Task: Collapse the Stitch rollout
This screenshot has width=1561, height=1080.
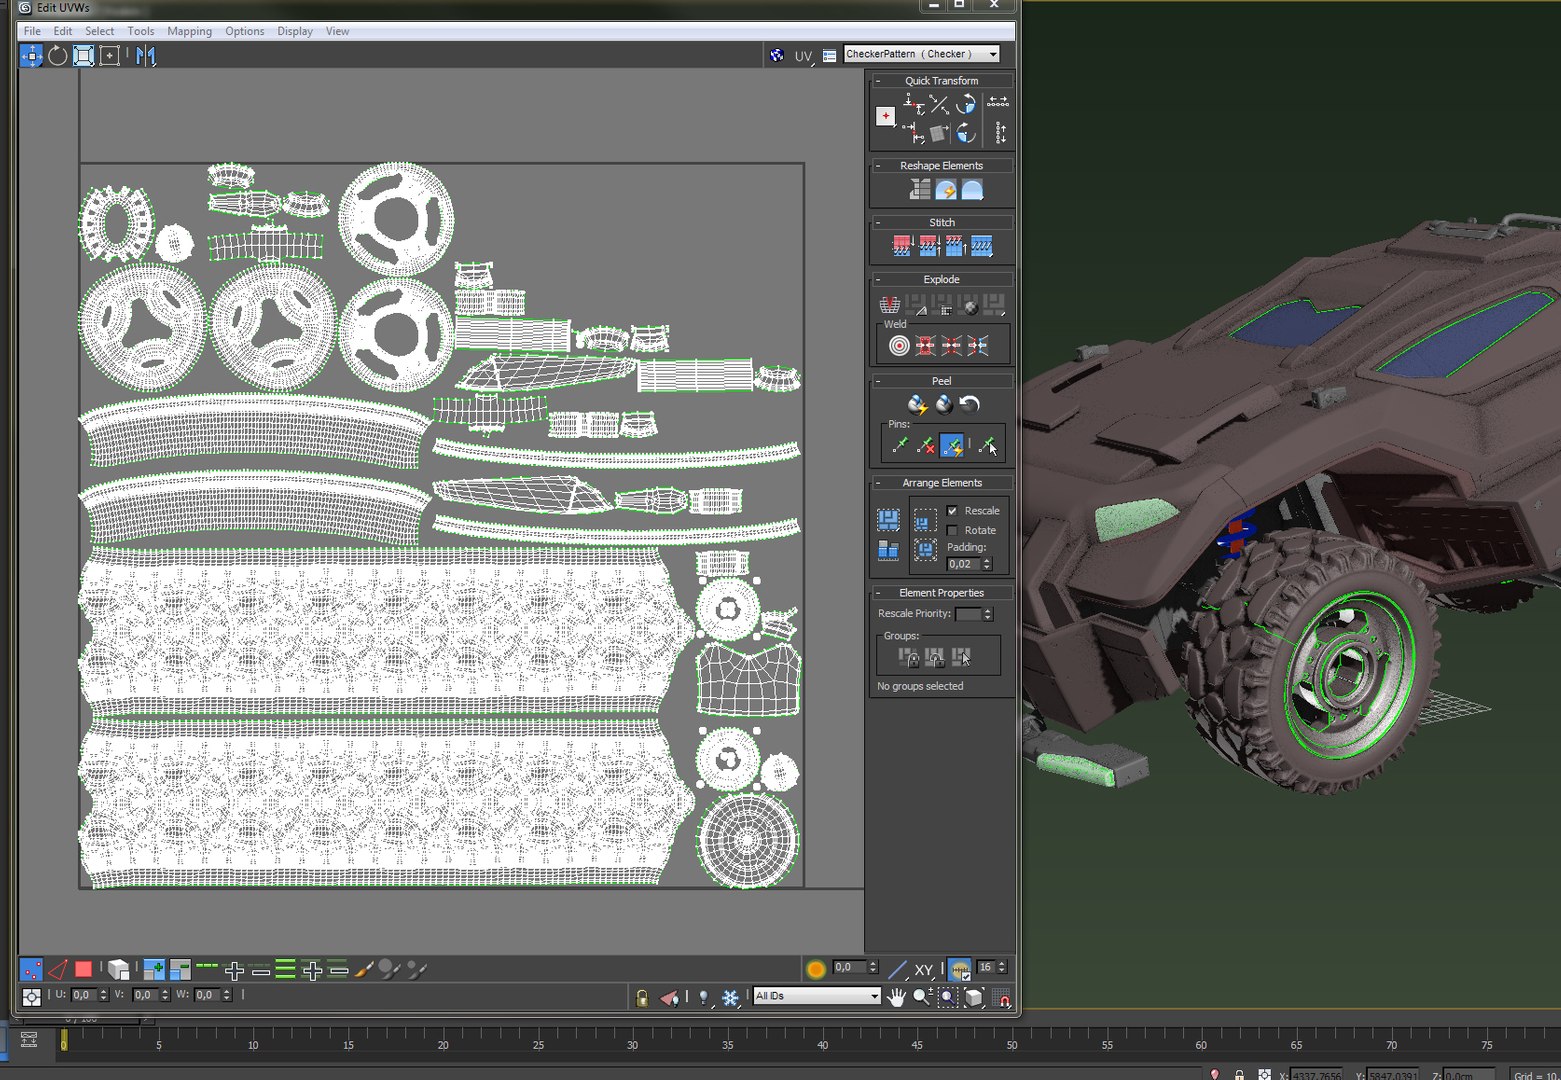Action: pyautogui.click(x=879, y=223)
